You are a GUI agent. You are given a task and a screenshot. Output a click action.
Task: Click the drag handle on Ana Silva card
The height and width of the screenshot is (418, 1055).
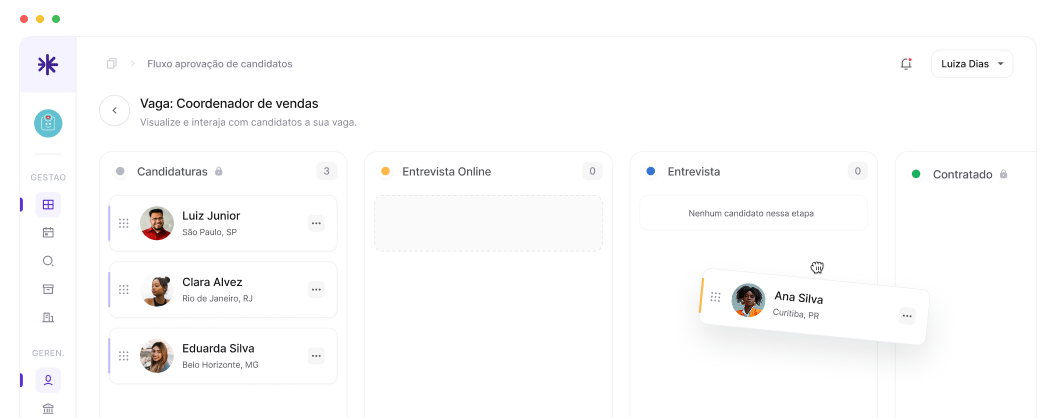716,297
